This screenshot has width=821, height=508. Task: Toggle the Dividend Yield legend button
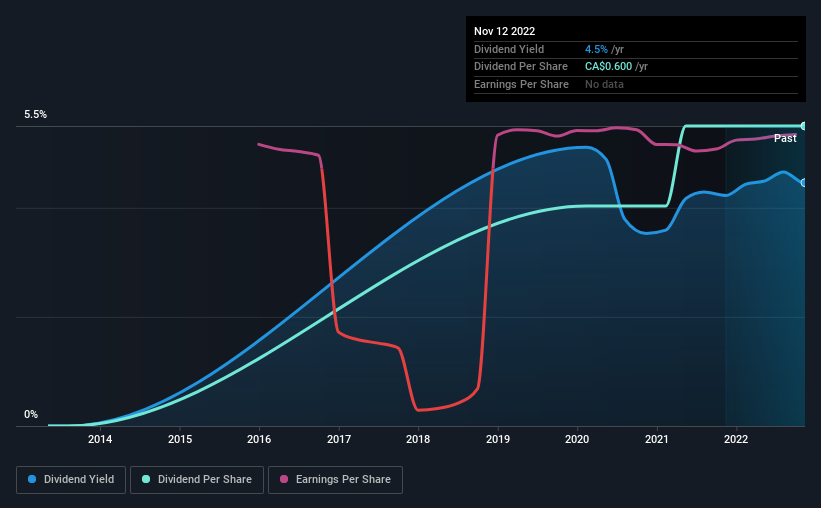pyautogui.click(x=71, y=480)
